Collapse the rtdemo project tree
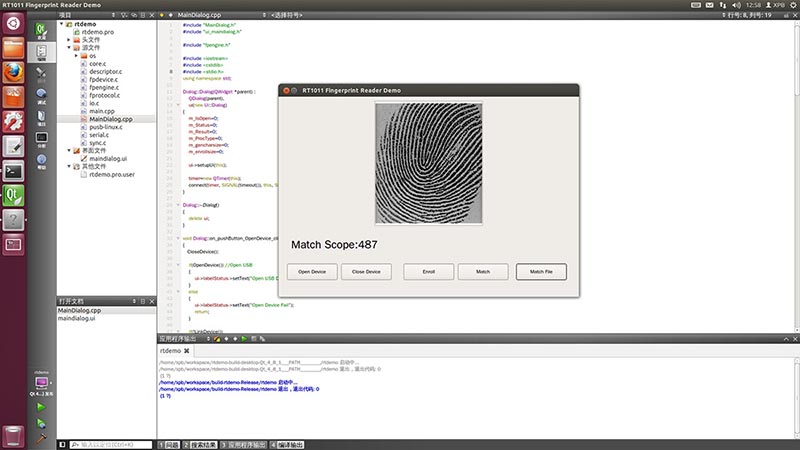This screenshot has height=450, width=800. [62, 24]
